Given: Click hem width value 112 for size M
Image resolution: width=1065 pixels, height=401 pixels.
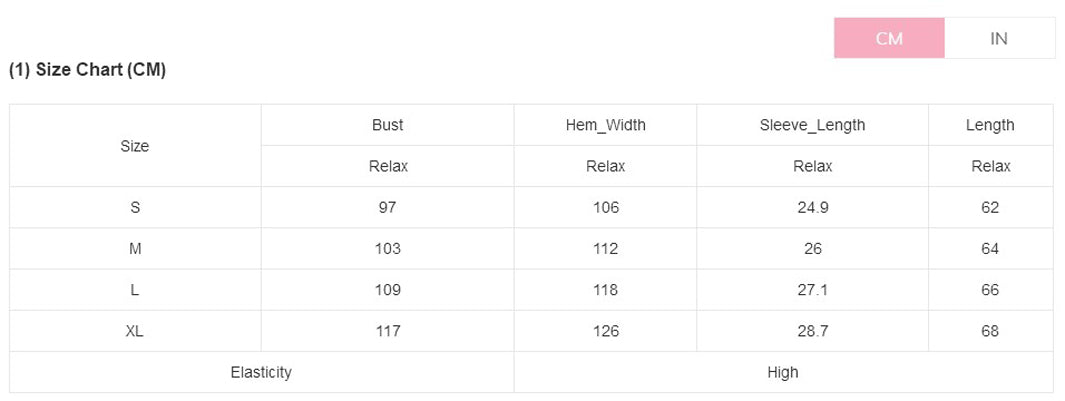Looking at the screenshot, I should [x=605, y=249].
